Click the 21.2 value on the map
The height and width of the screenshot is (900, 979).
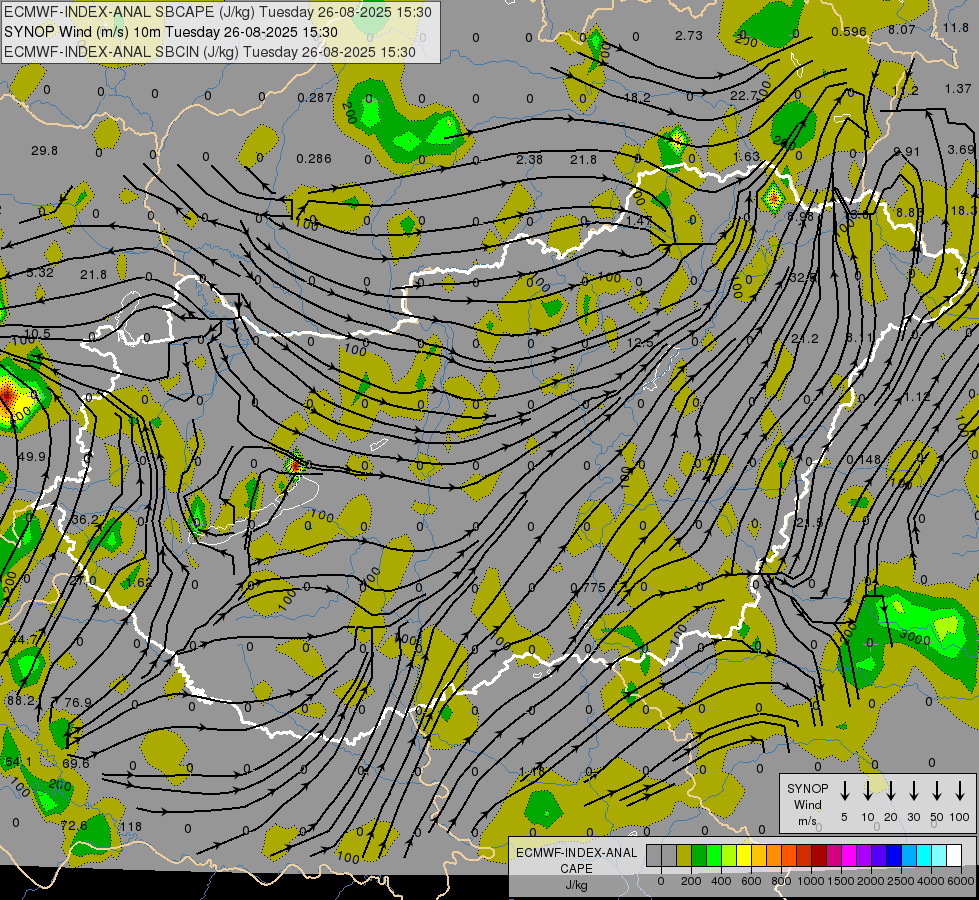(805, 339)
